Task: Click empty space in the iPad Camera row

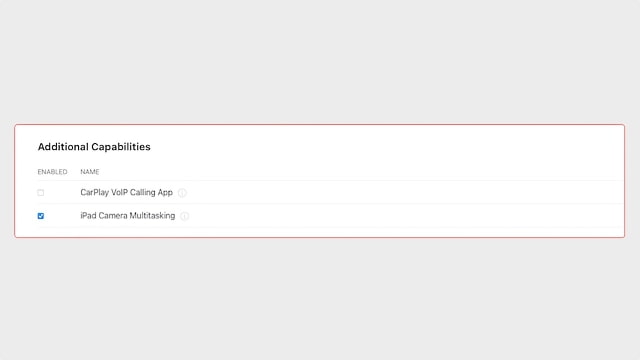Action: 404,216
